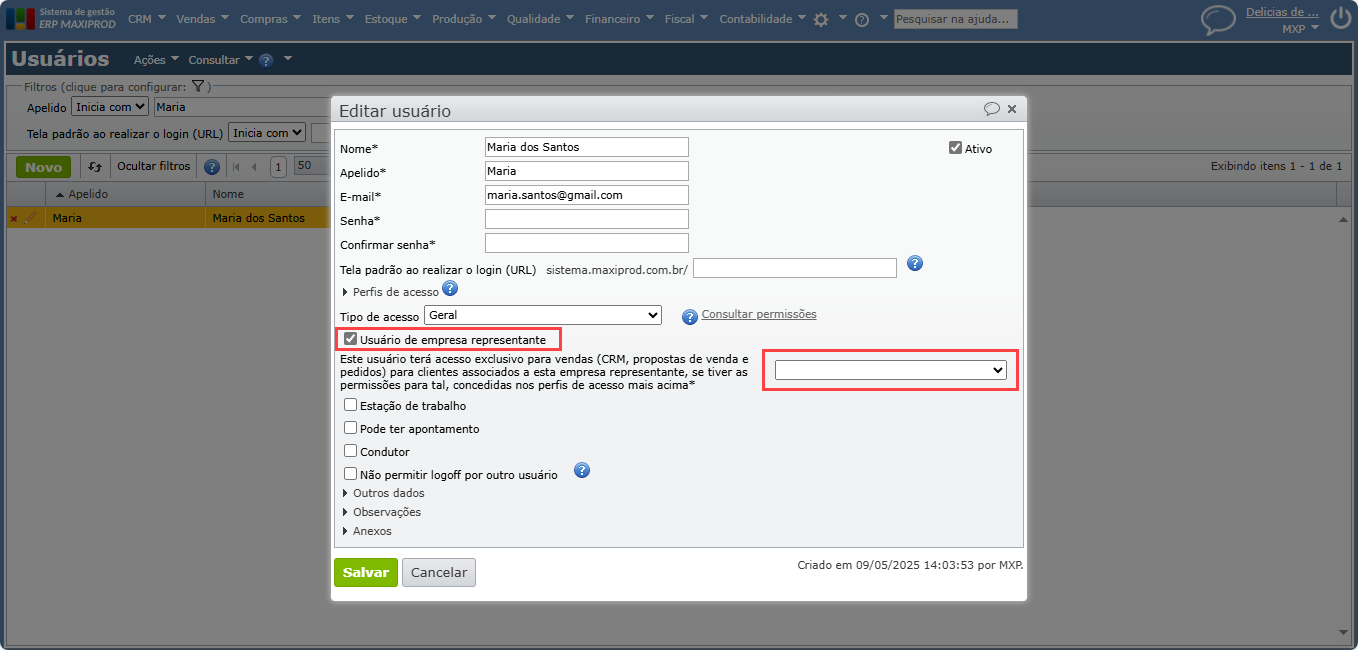Expand Observações section
The height and width of the screenshot is (650, 1358).
tap(382, 512)
